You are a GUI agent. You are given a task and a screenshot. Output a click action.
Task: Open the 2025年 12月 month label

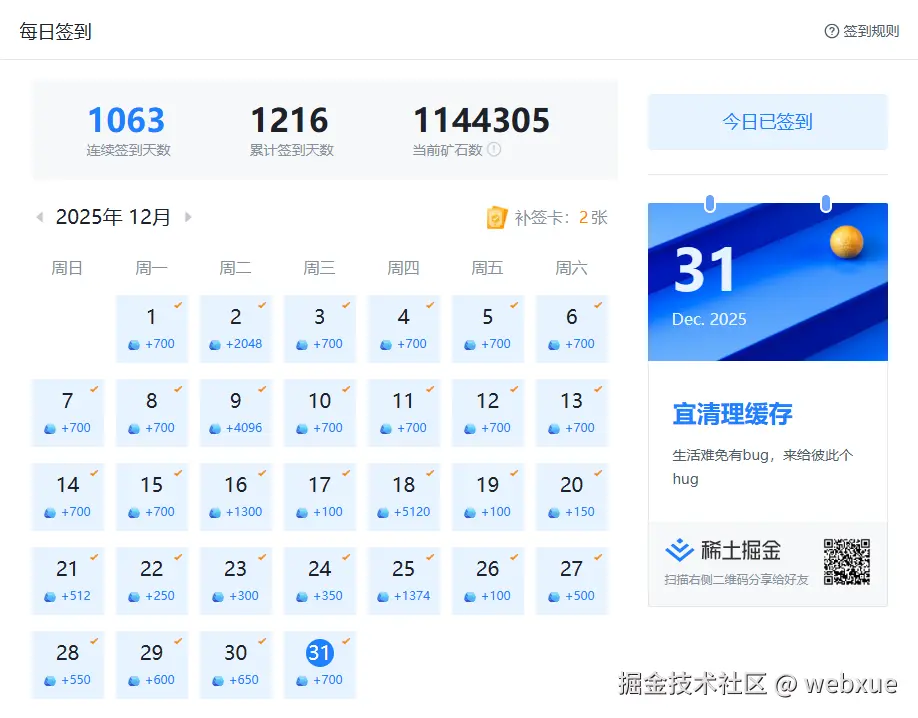(113, 216)
